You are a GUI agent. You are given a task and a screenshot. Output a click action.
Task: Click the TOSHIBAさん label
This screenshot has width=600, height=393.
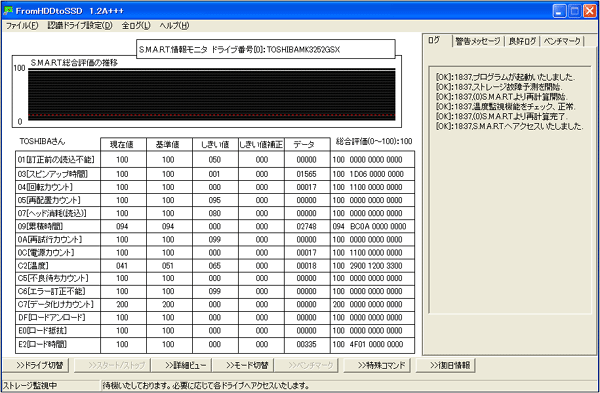coord(42,141)
